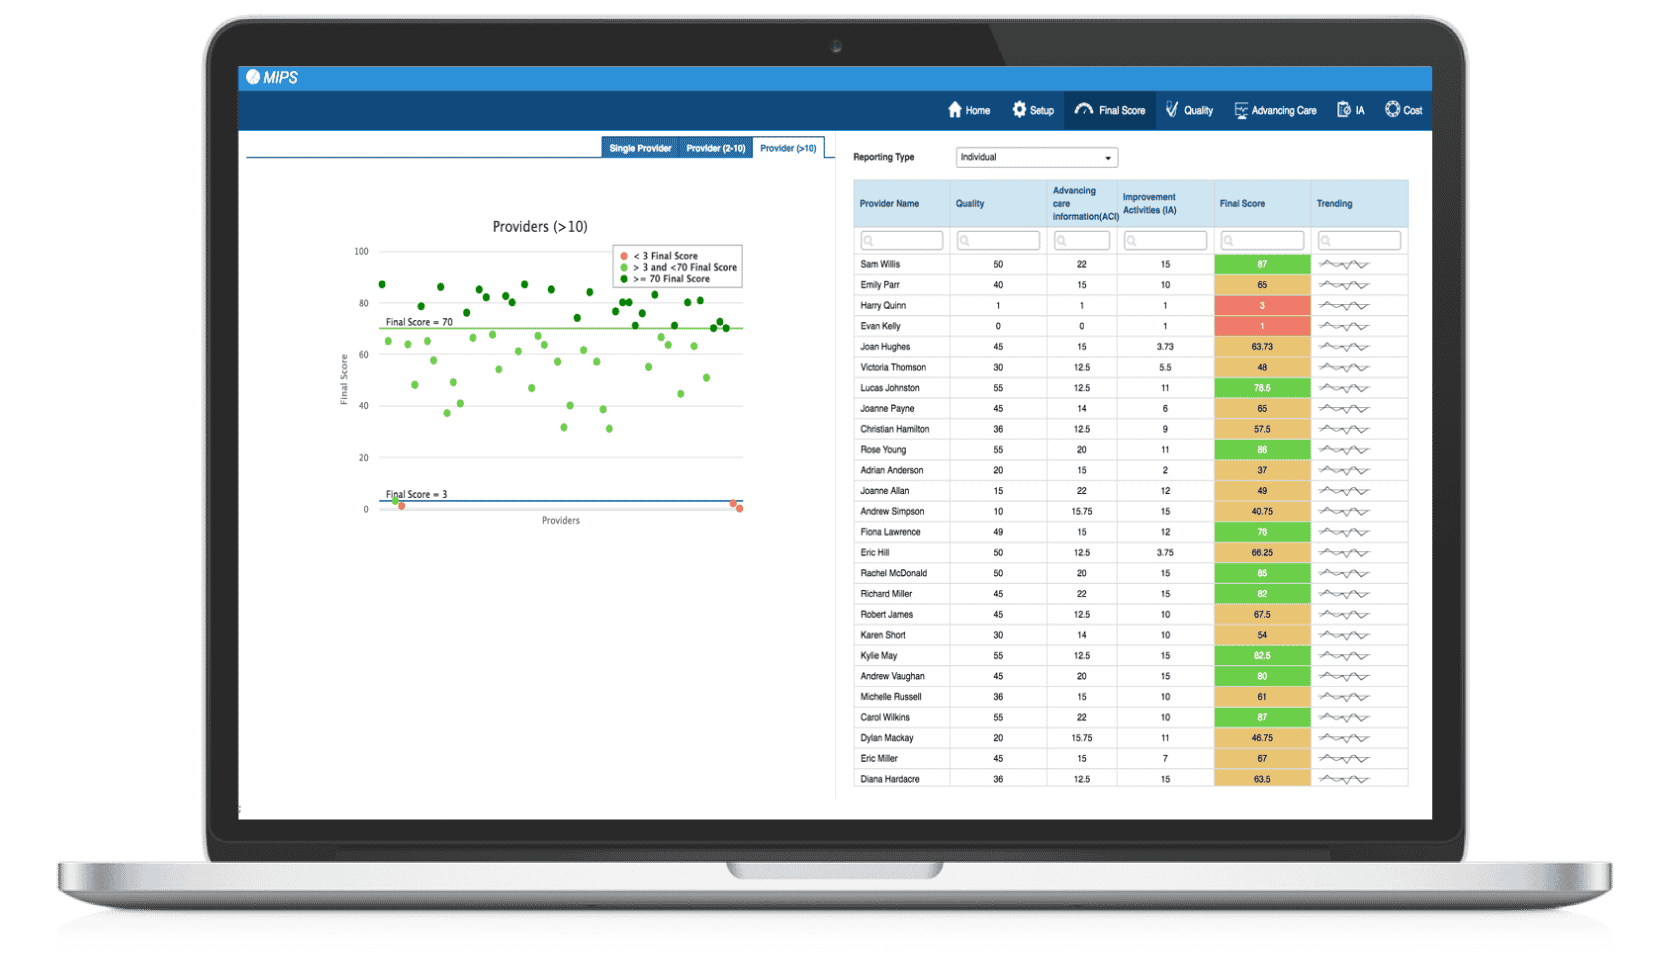
Task: Click the Quality checkmark icon
Action: [x=1172, y=110]
